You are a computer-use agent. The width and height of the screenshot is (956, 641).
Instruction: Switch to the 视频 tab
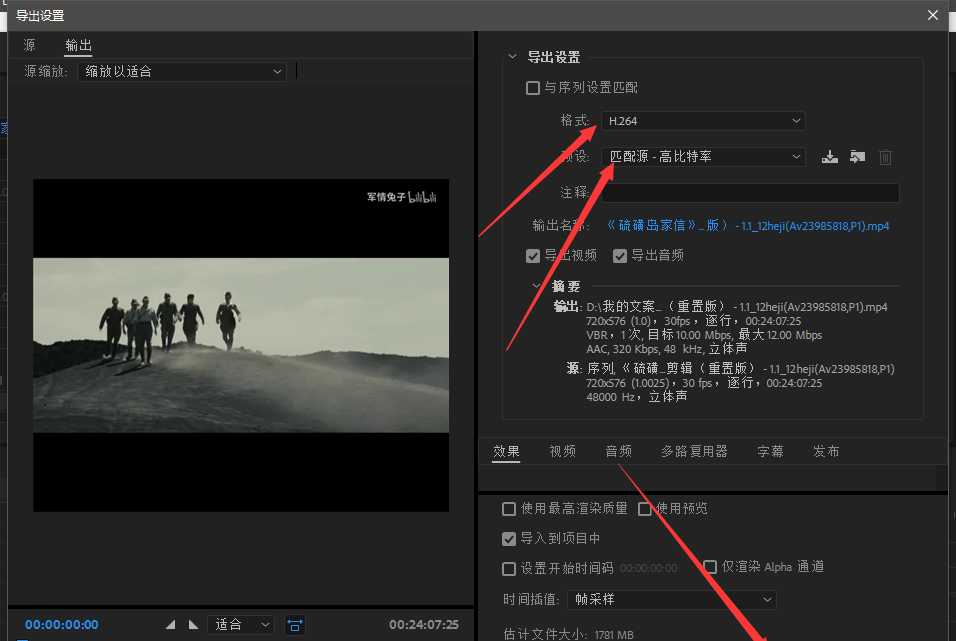[562, 451]
